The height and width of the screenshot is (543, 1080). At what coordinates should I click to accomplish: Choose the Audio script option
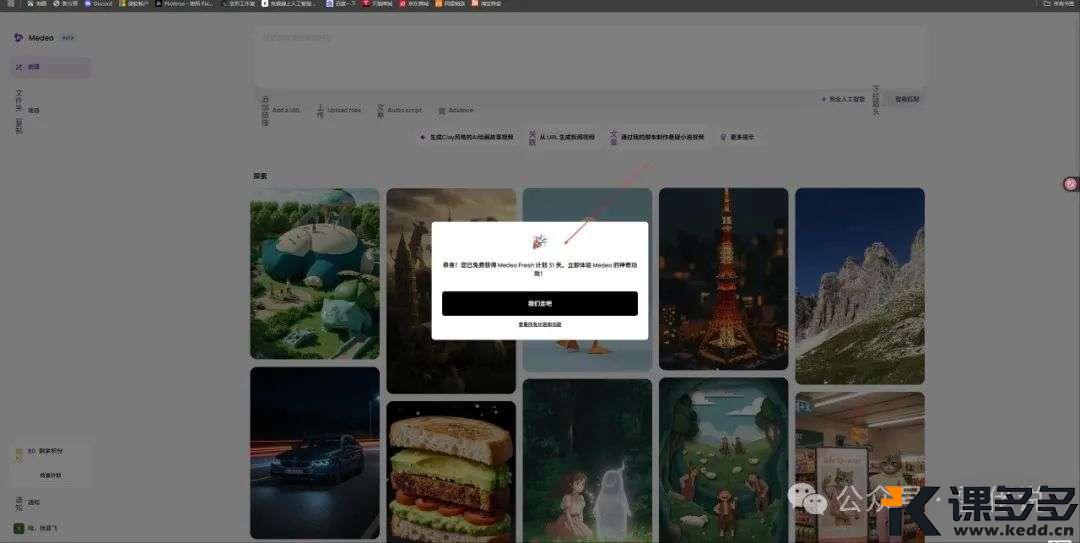point(404,110)
